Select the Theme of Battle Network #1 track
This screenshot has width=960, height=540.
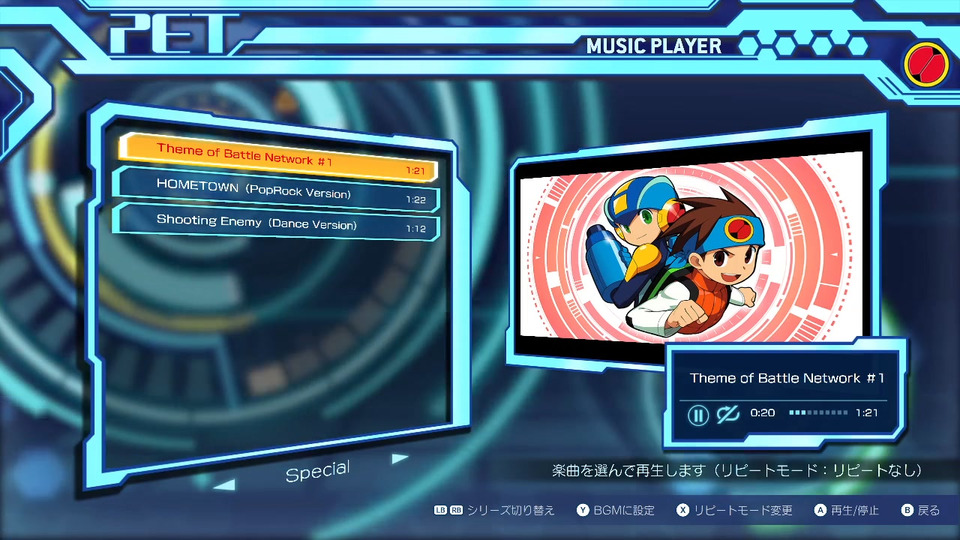pyautogui.click(x=279, y=157)
